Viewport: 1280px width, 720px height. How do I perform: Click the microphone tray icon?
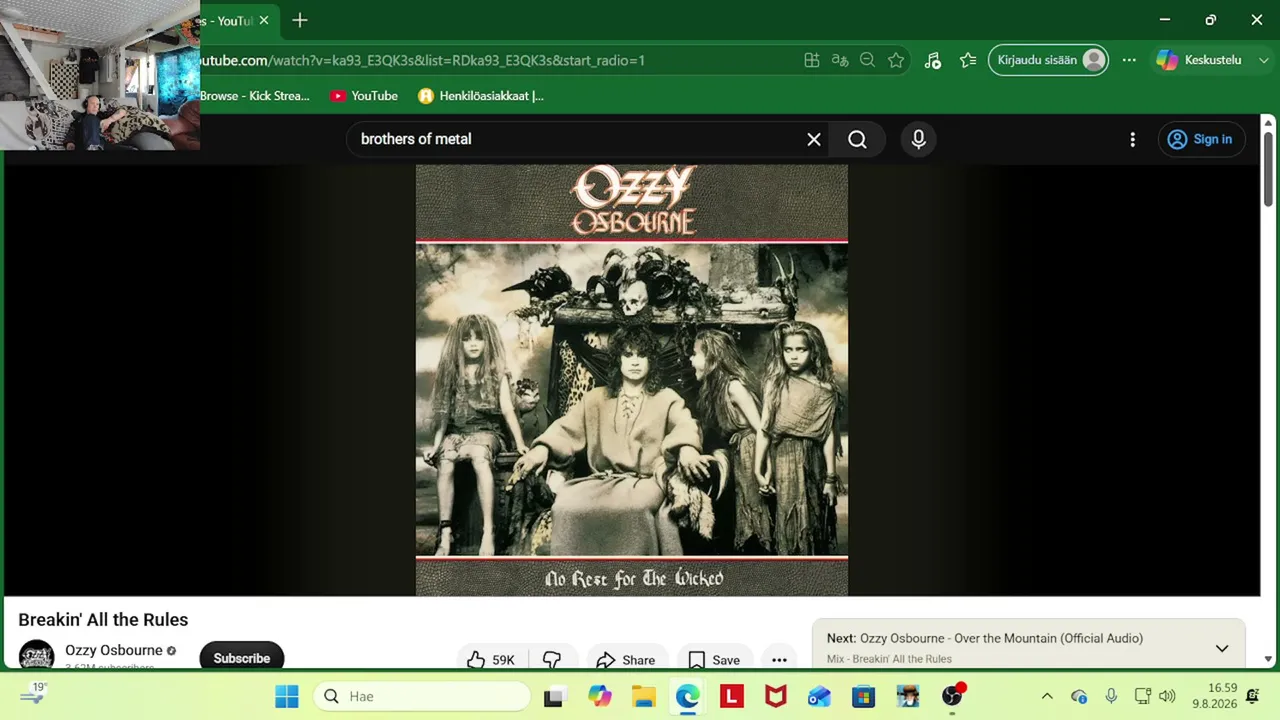point(1111,696)
